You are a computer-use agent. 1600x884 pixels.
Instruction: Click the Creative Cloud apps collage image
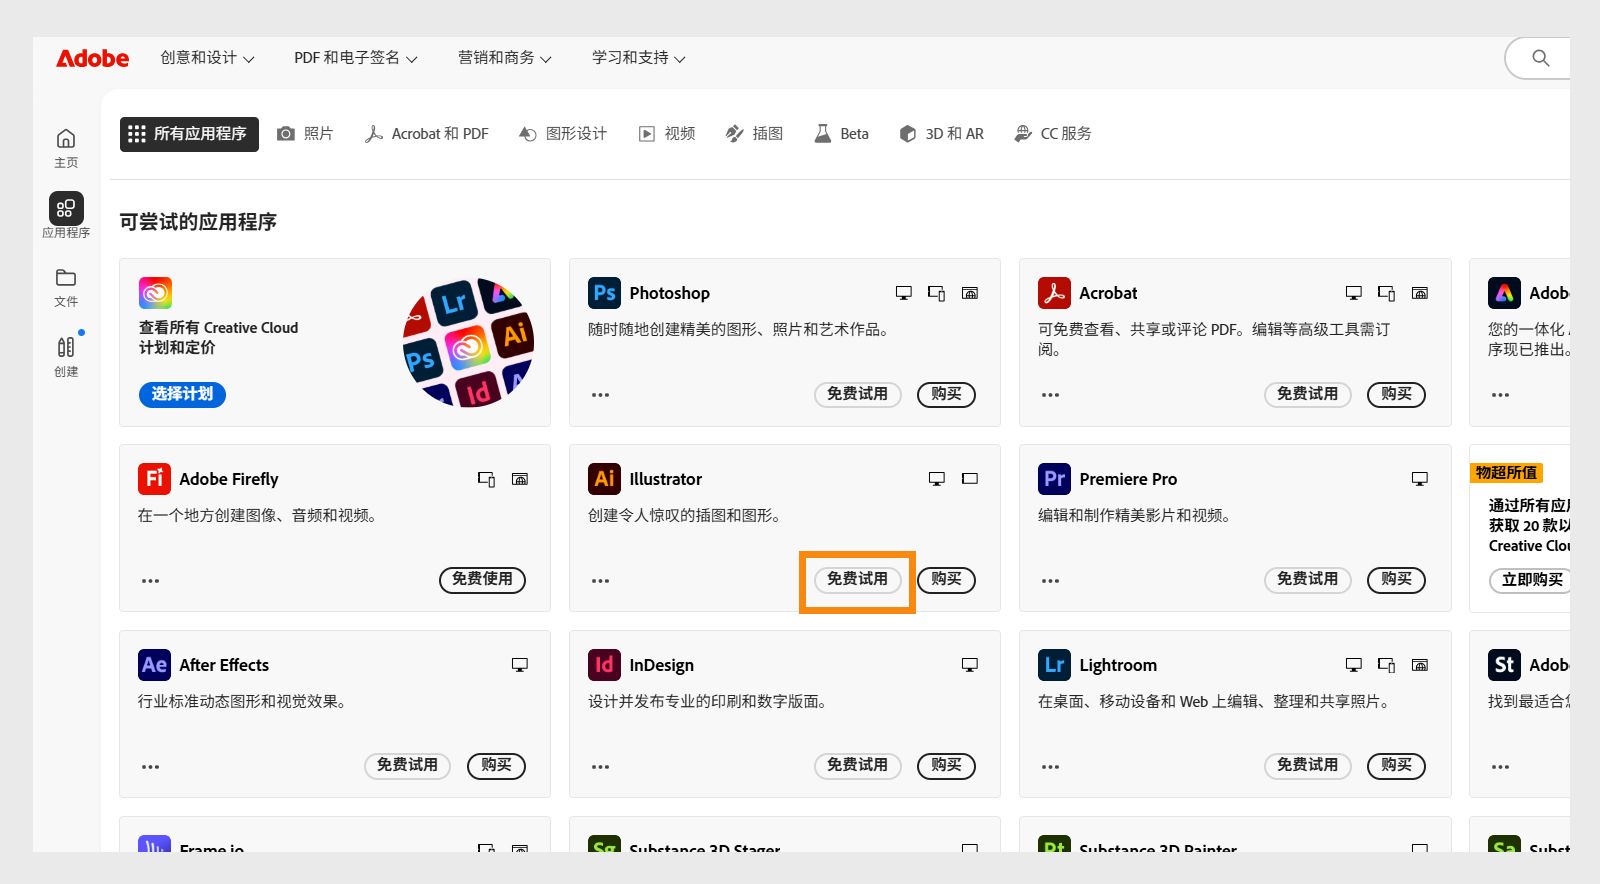tap(469, 342)
